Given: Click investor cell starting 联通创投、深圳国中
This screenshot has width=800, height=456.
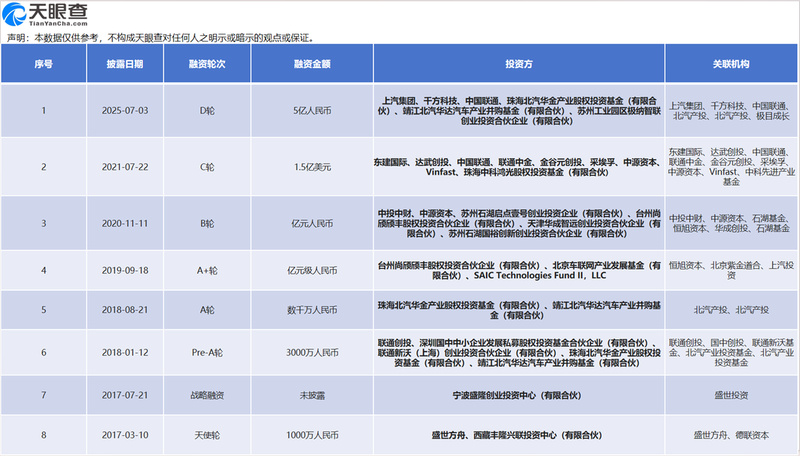Looking at the screenshot, I should tap(519, 352).
